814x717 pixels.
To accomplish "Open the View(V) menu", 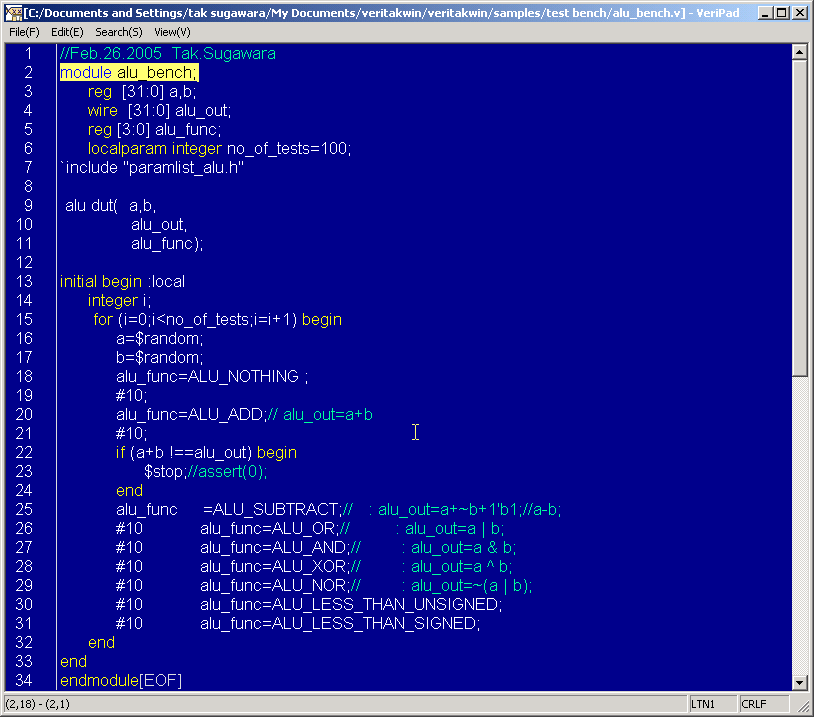I will pos(172,32).
